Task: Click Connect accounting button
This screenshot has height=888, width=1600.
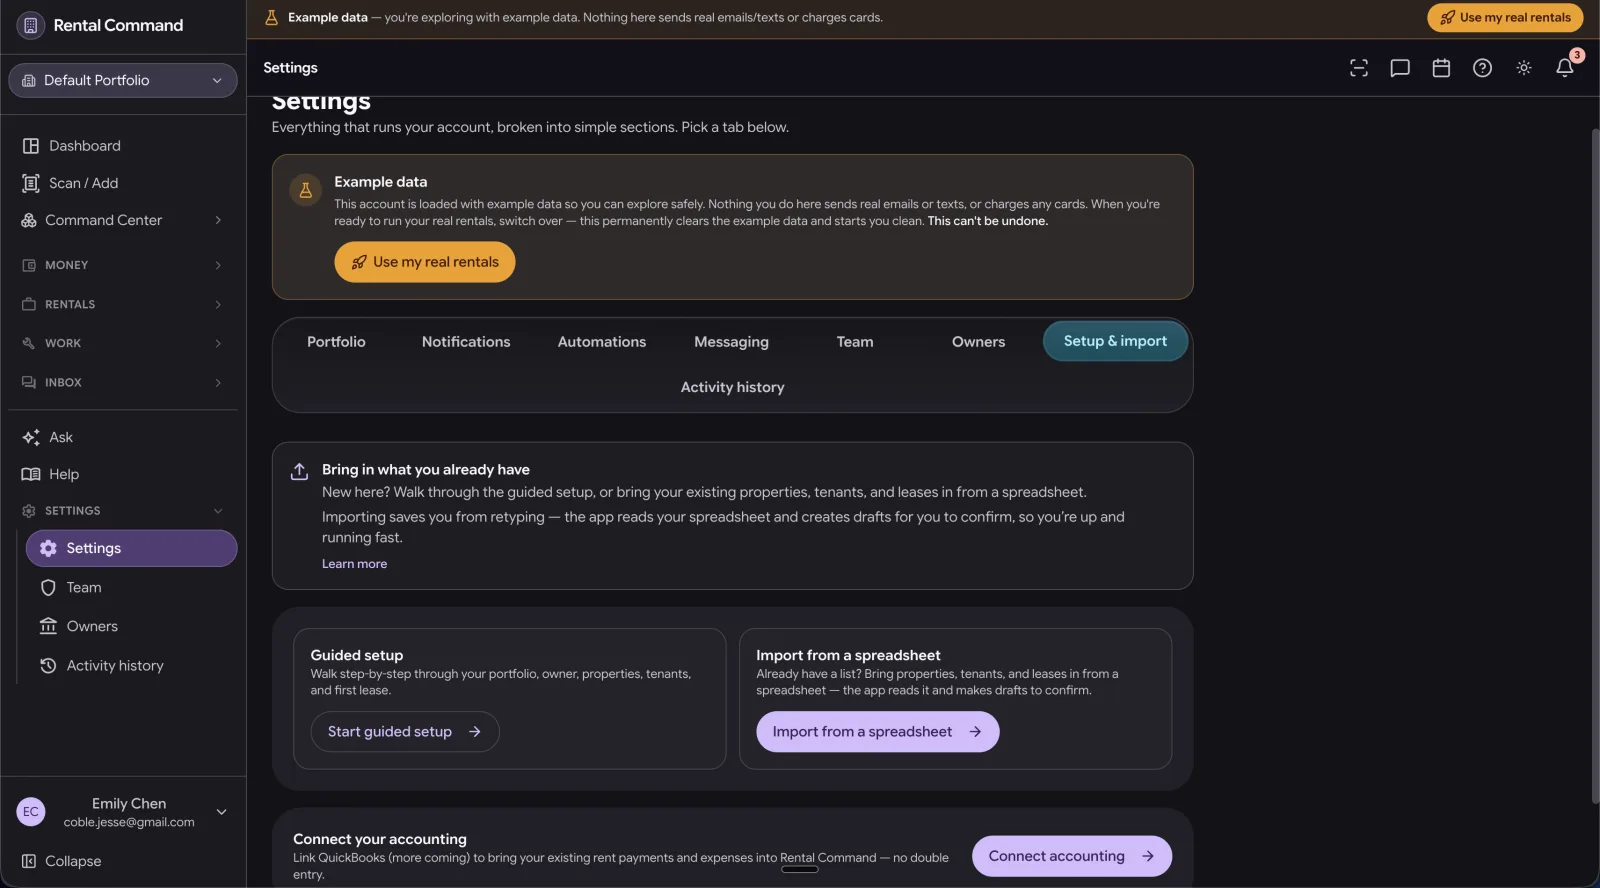Action: [x=1072, y=856]
